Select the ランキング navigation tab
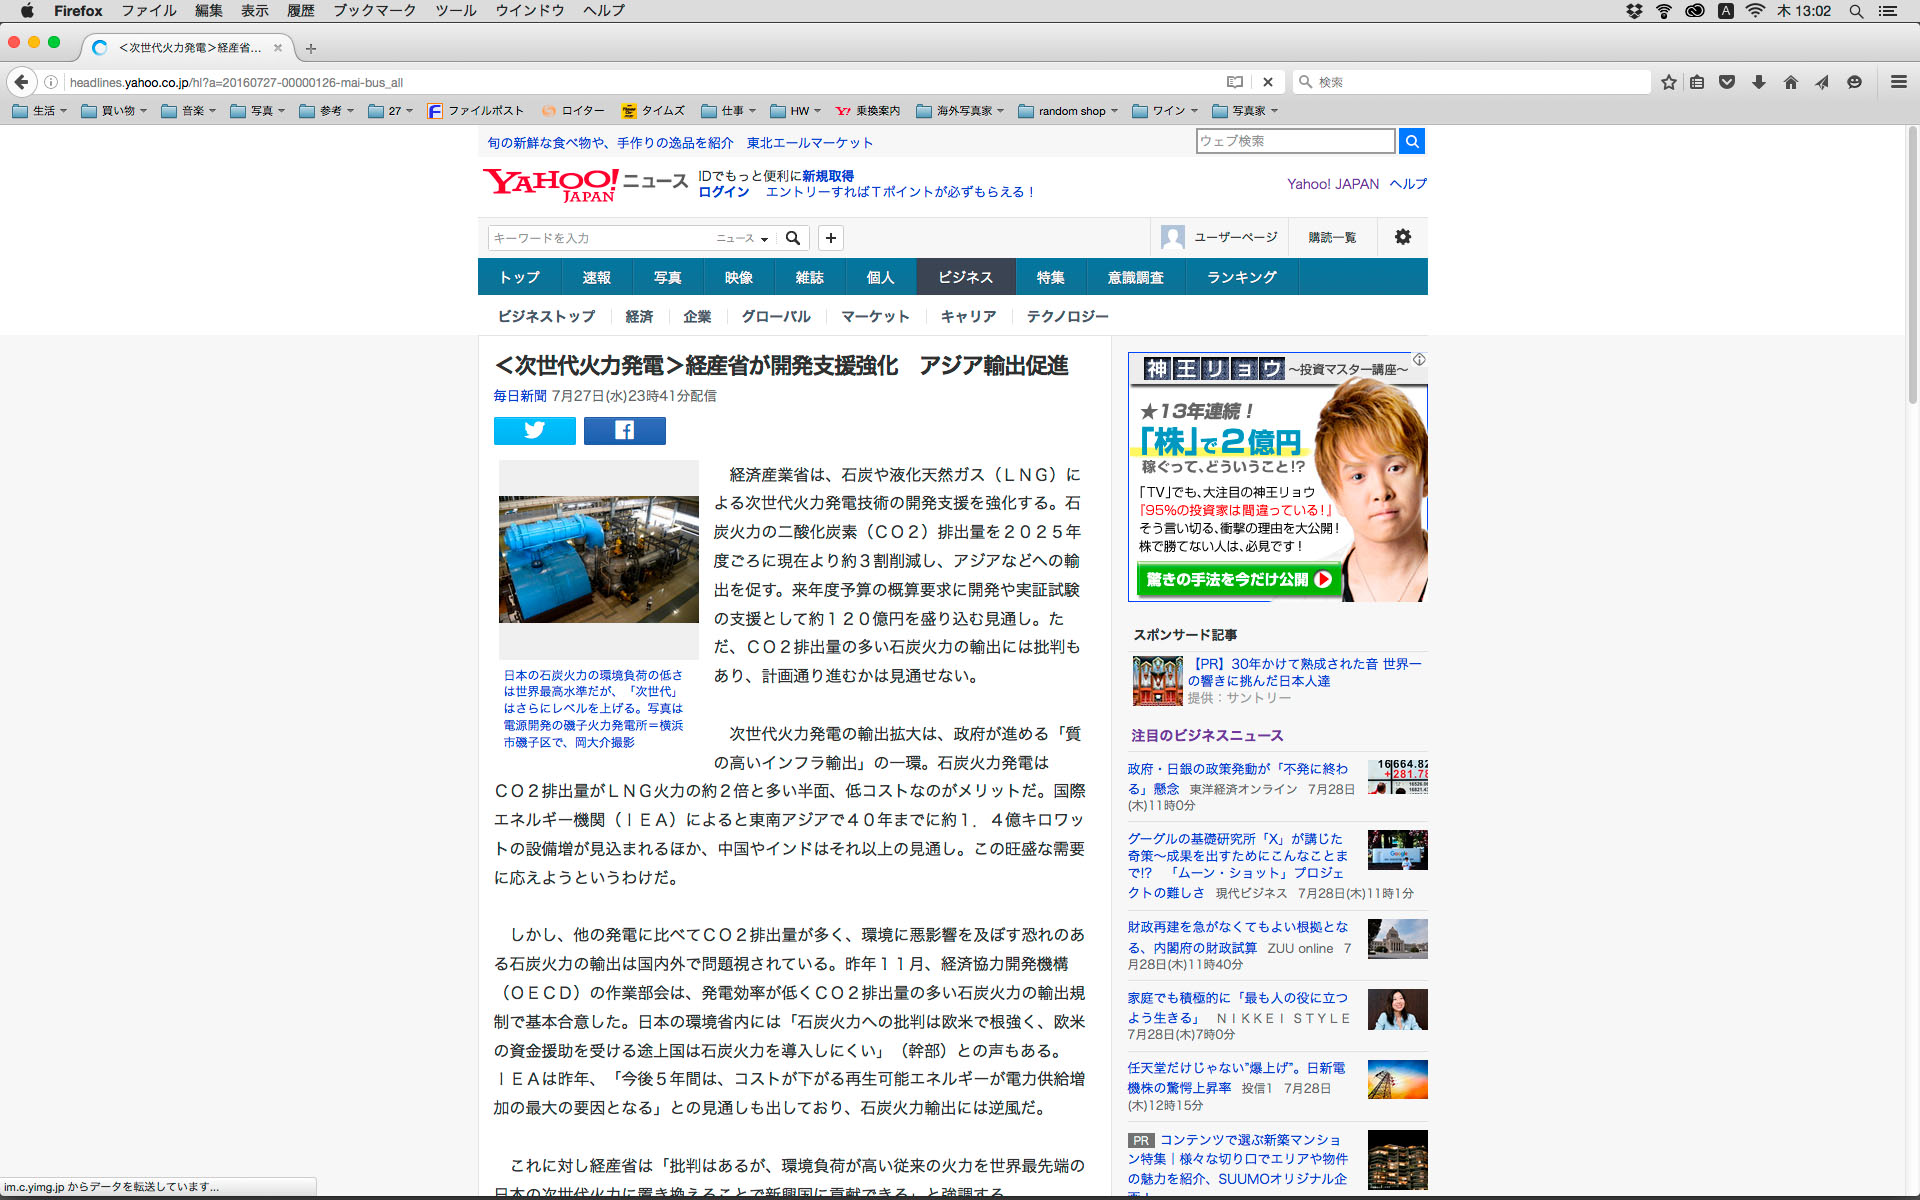Screen dimensions: 1920x1200 coord(1241,277)
